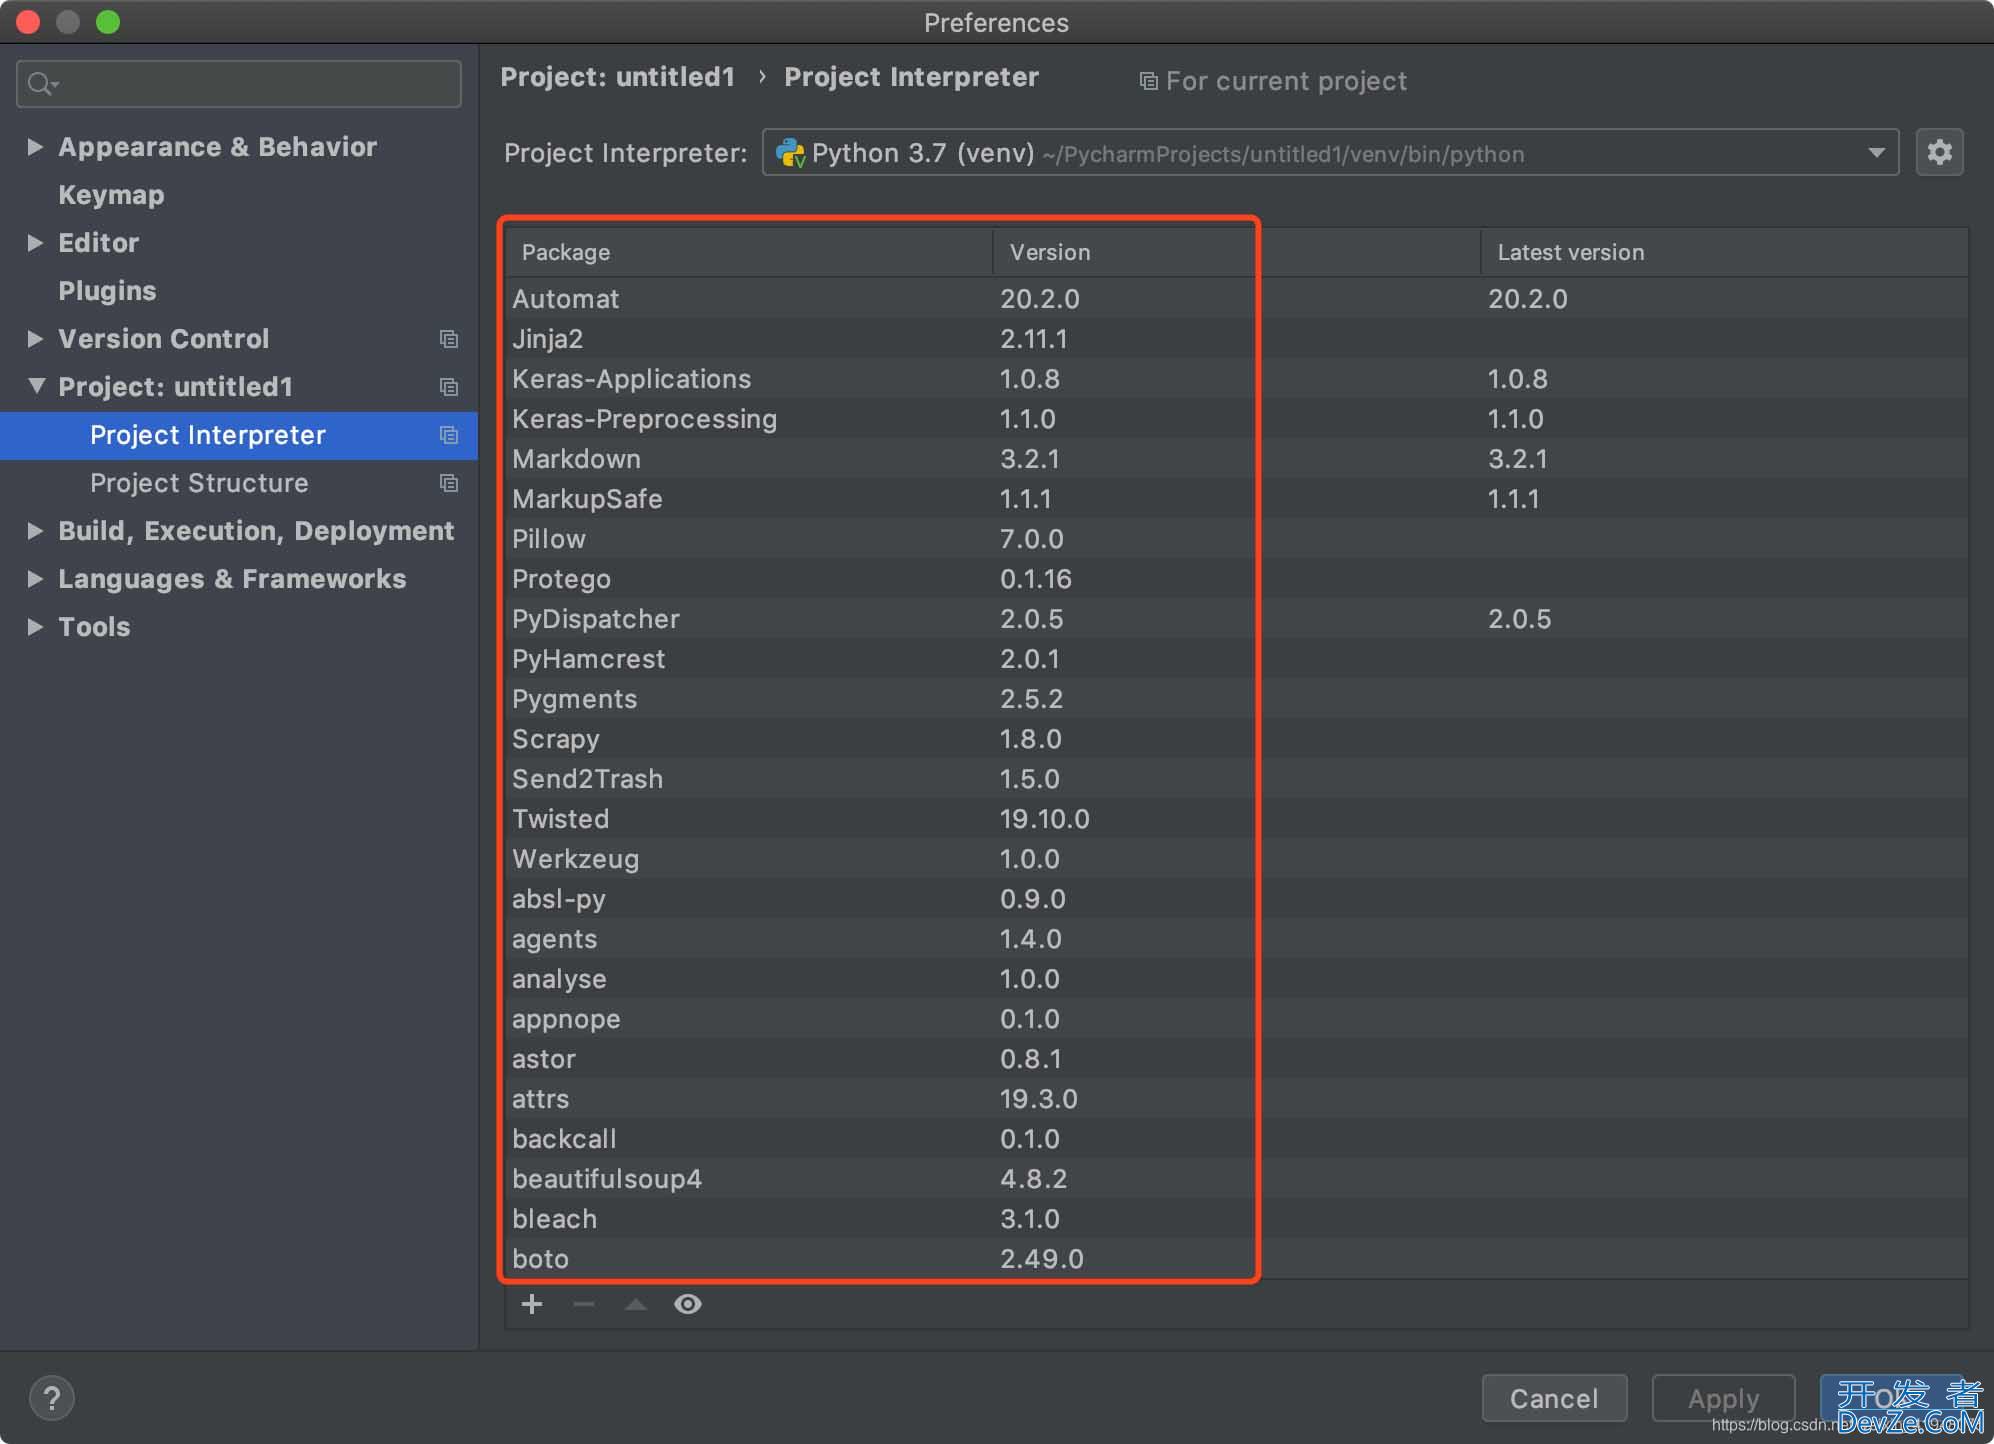Click the add package icon (+)
This screenshot has height=1444, width=1994.
pyautogui.click(x=533, y=1305)
